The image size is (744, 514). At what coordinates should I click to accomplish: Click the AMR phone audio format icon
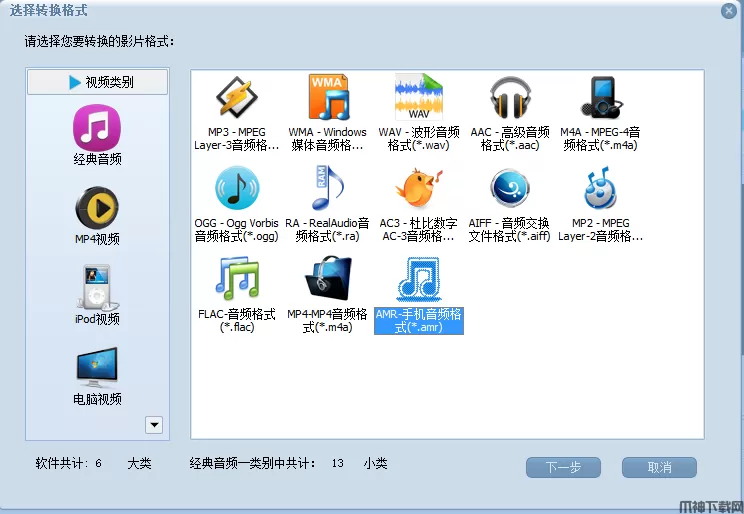tap(418, 279)
